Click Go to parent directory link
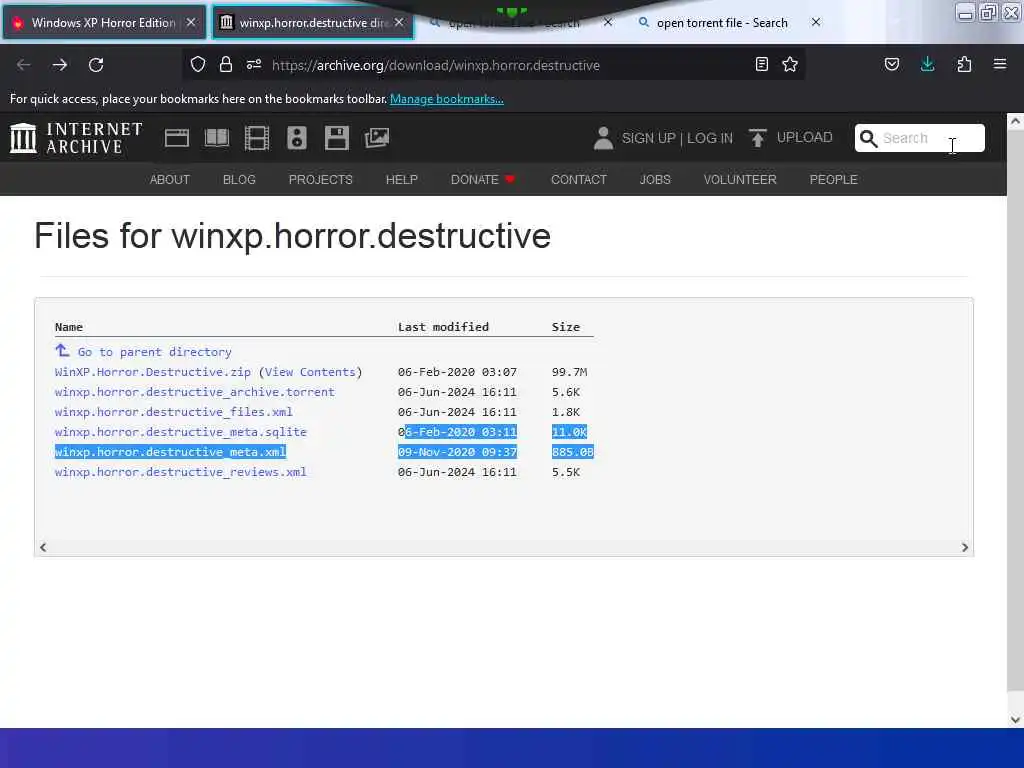1024x768 pixels. point(155,352)
